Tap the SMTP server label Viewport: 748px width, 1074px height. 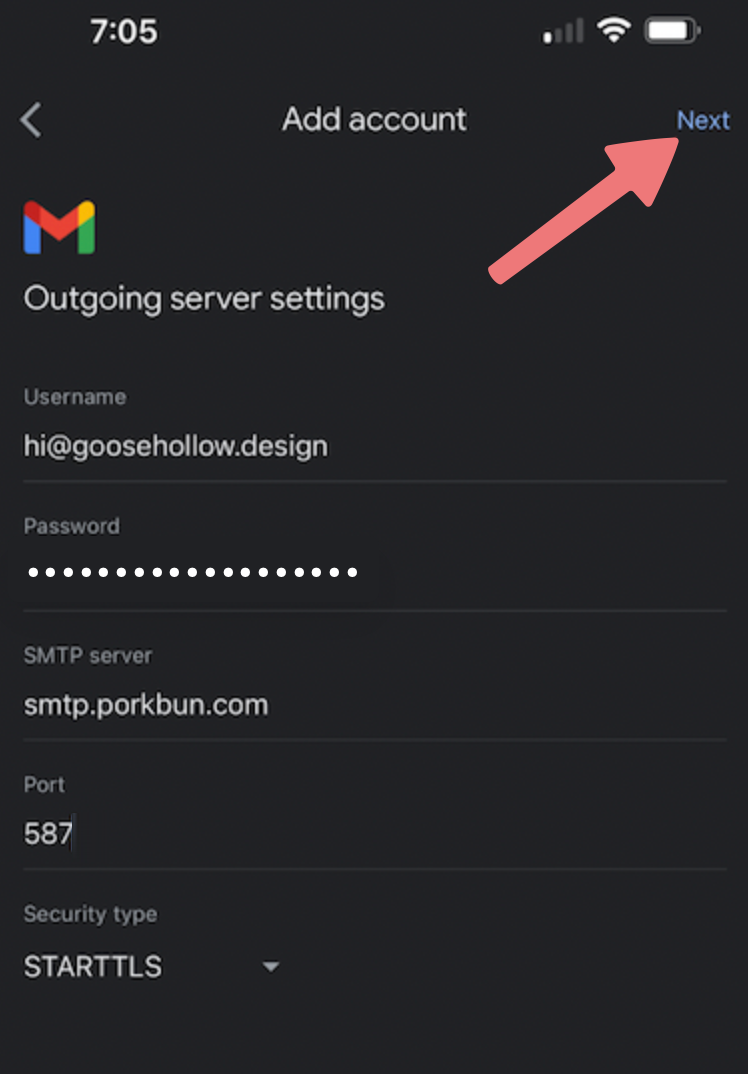pyautogui.click(x=88, y=655)
